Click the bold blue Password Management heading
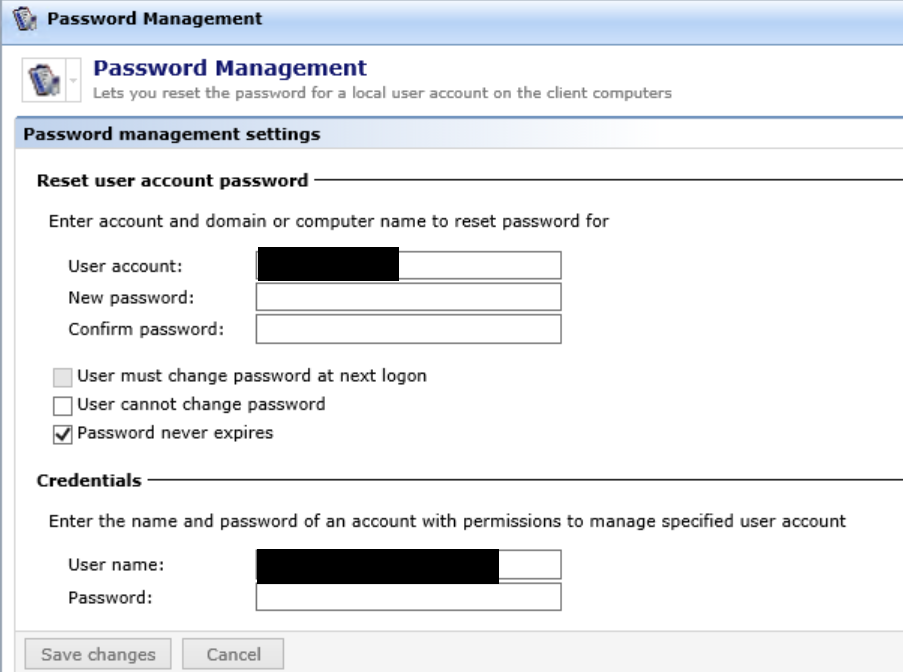 (230, 69)
